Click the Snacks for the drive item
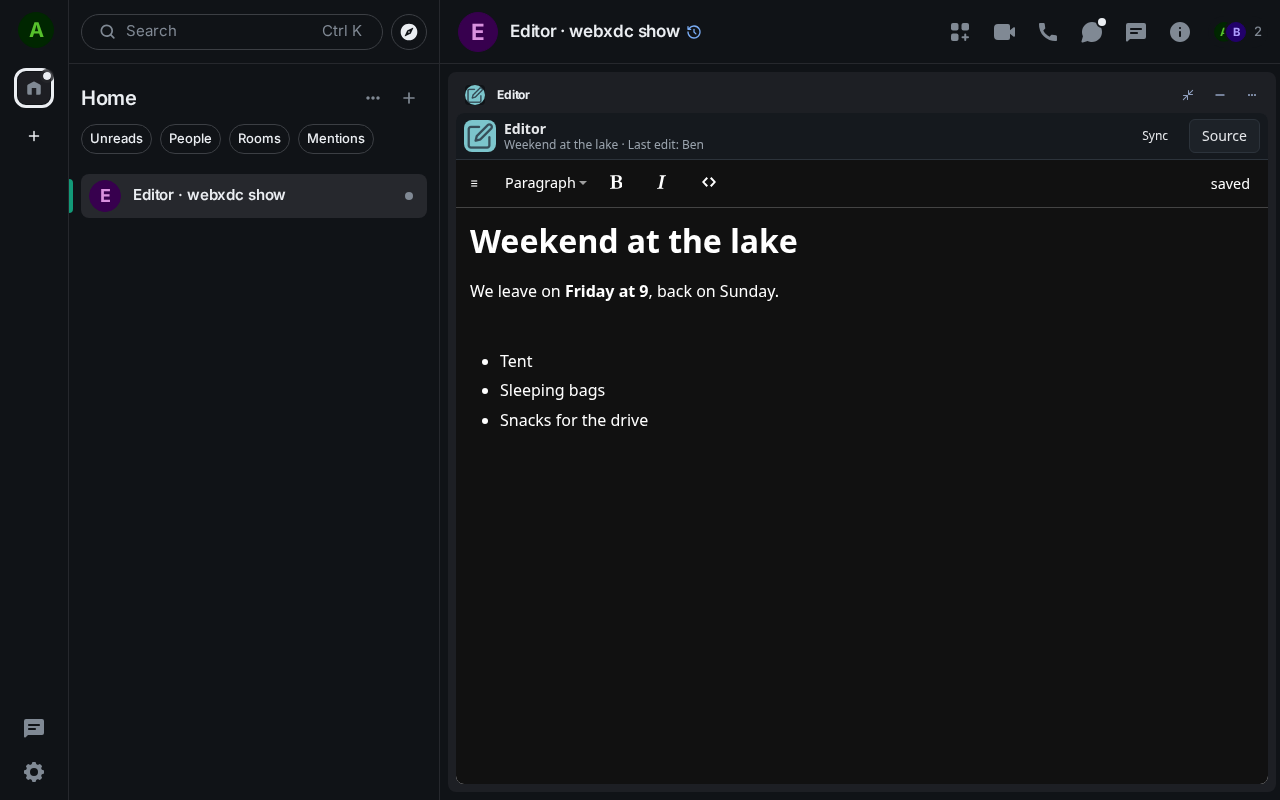 (x=574, y=420)
